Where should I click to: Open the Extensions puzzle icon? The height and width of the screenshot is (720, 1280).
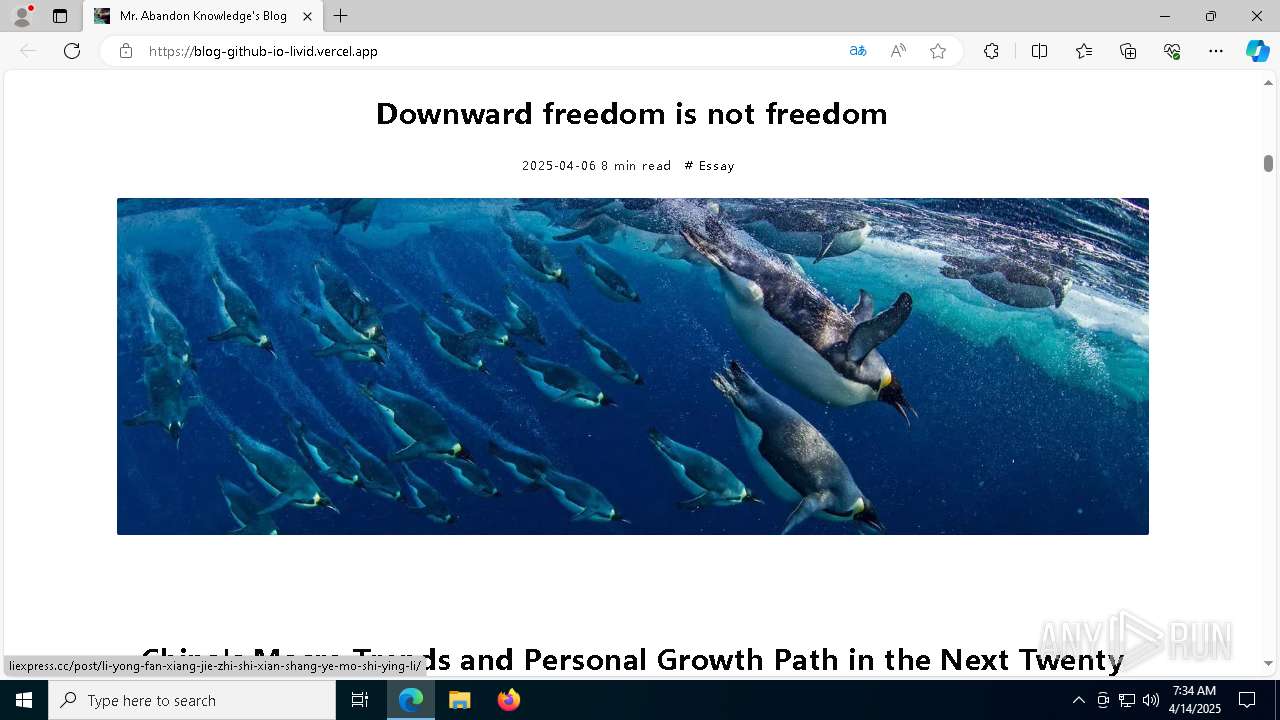coord(991,51)
